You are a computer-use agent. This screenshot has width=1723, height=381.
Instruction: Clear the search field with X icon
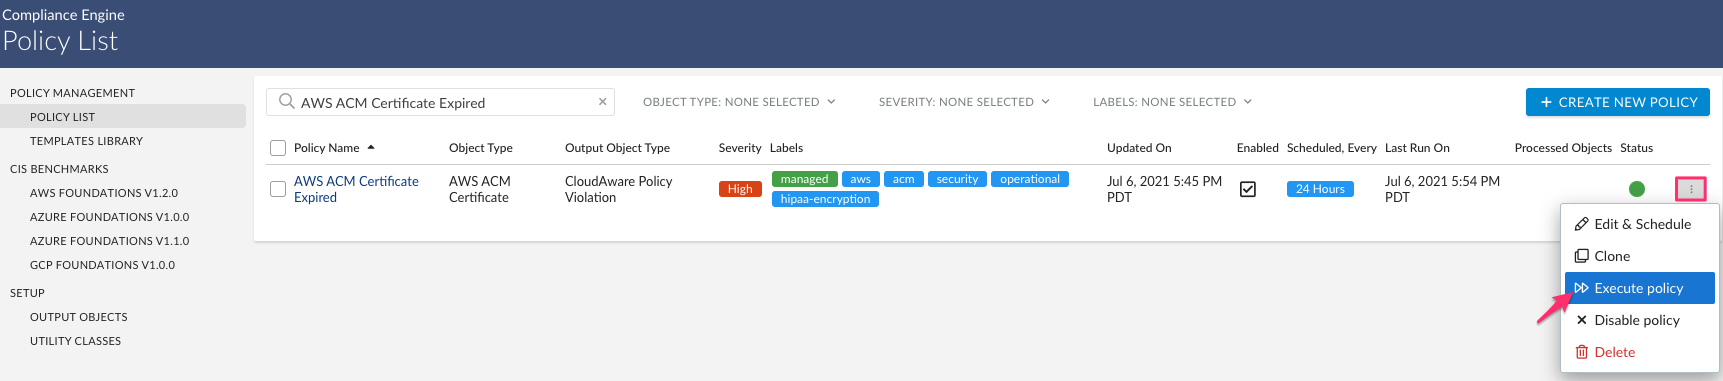(602, 102)
